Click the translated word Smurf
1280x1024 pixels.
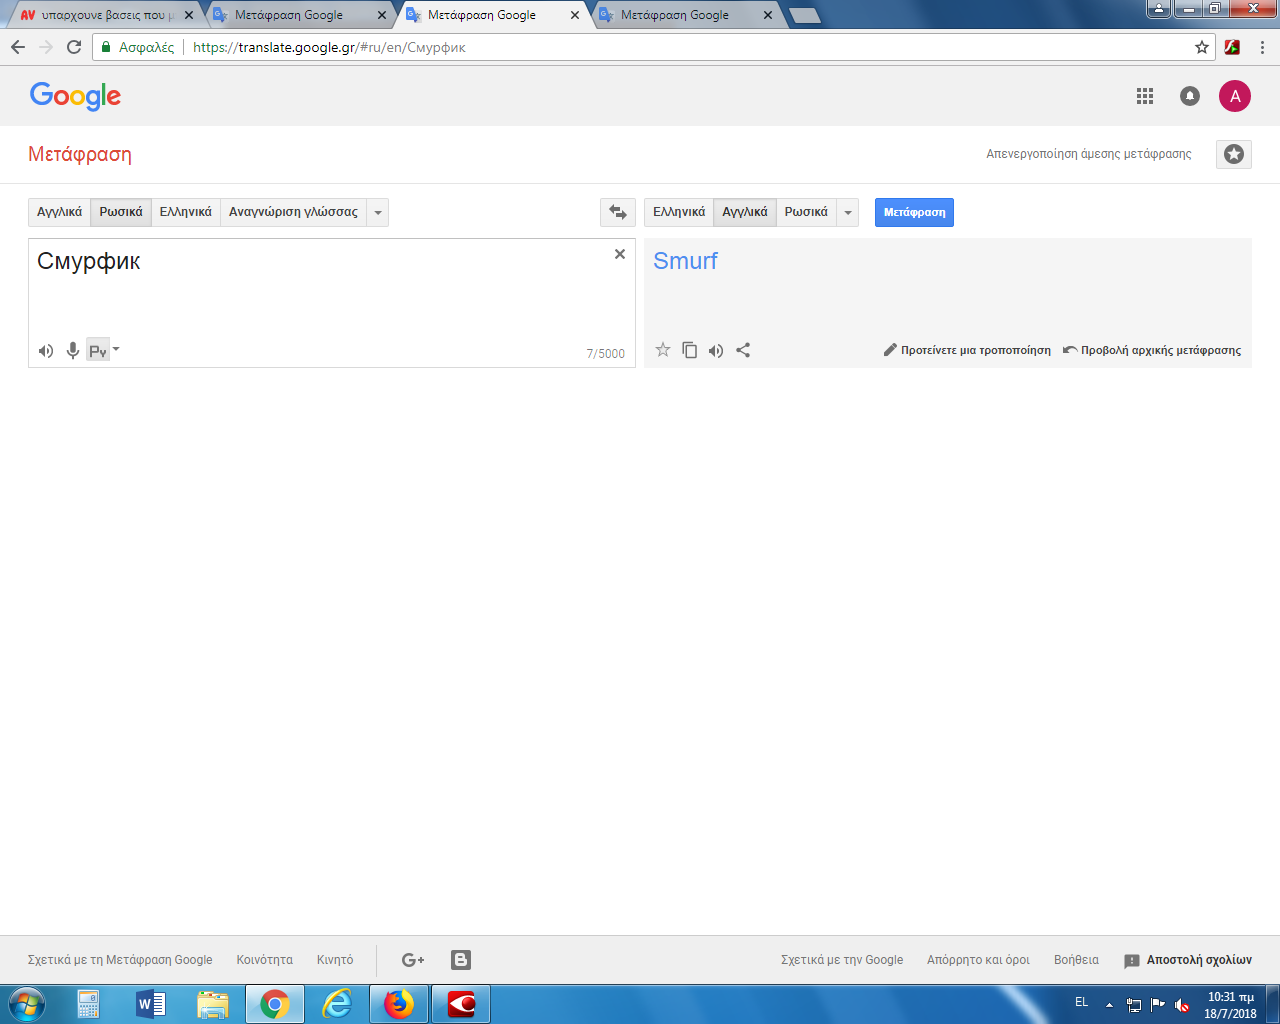[685, 261]
